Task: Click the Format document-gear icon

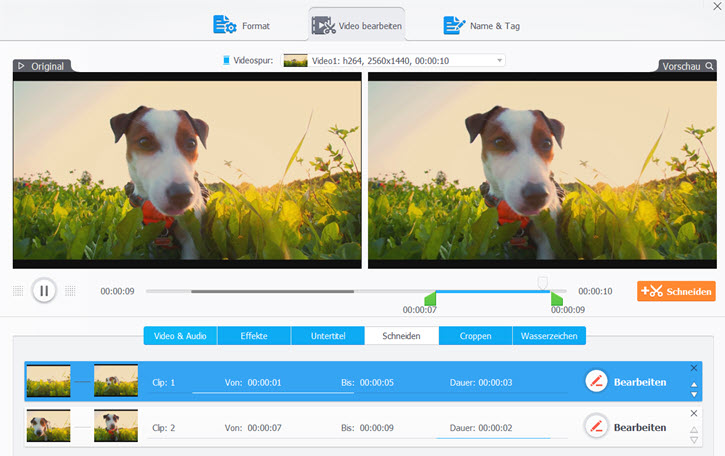Action: pos(224,25)
